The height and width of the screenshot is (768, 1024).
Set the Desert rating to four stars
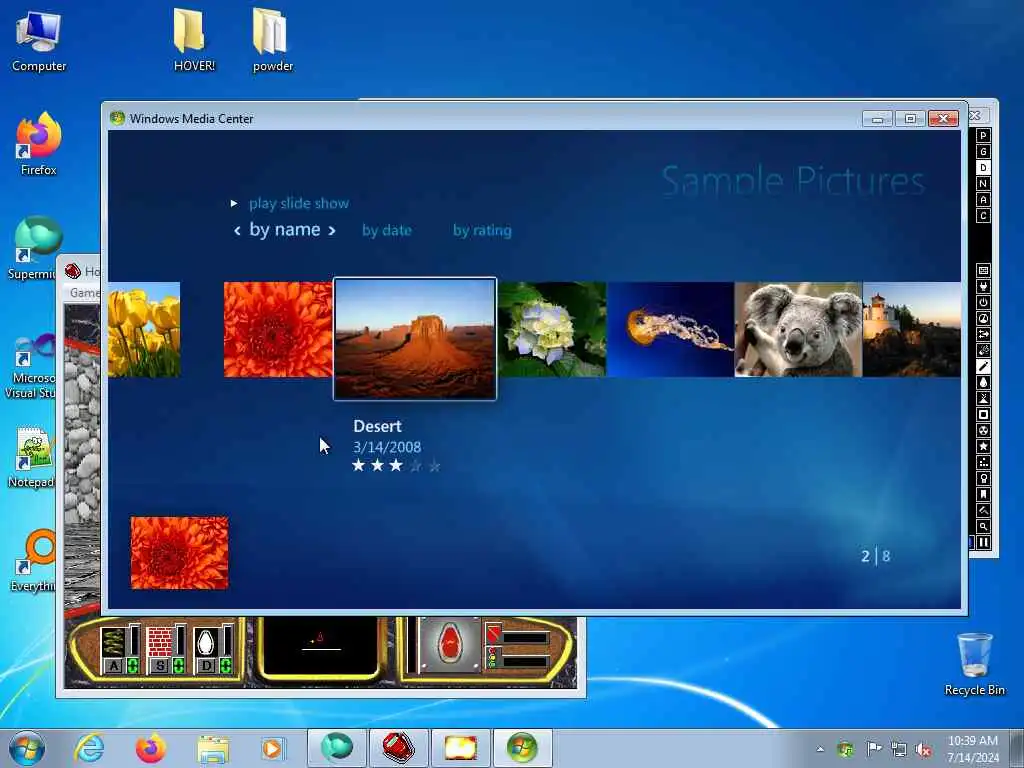pyautogui.click(x=415, y=466)
